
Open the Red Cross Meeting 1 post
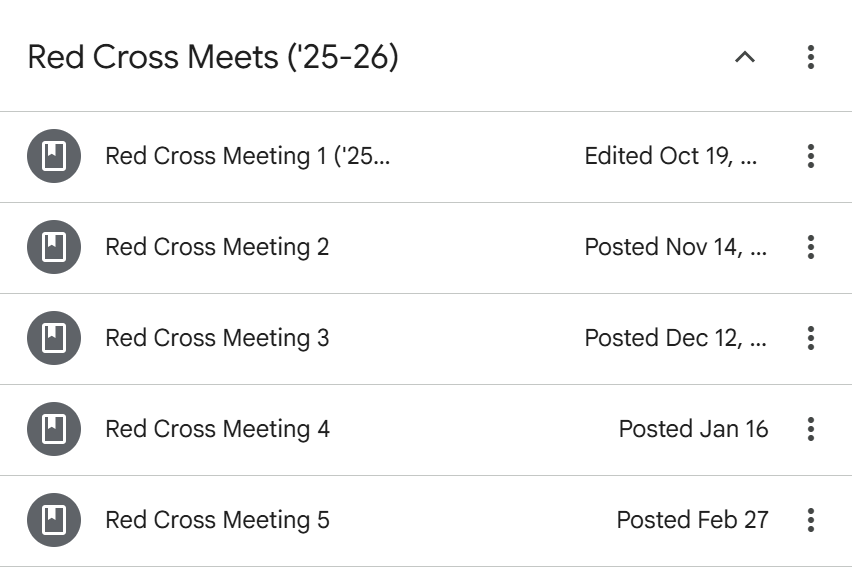[247, 156]
